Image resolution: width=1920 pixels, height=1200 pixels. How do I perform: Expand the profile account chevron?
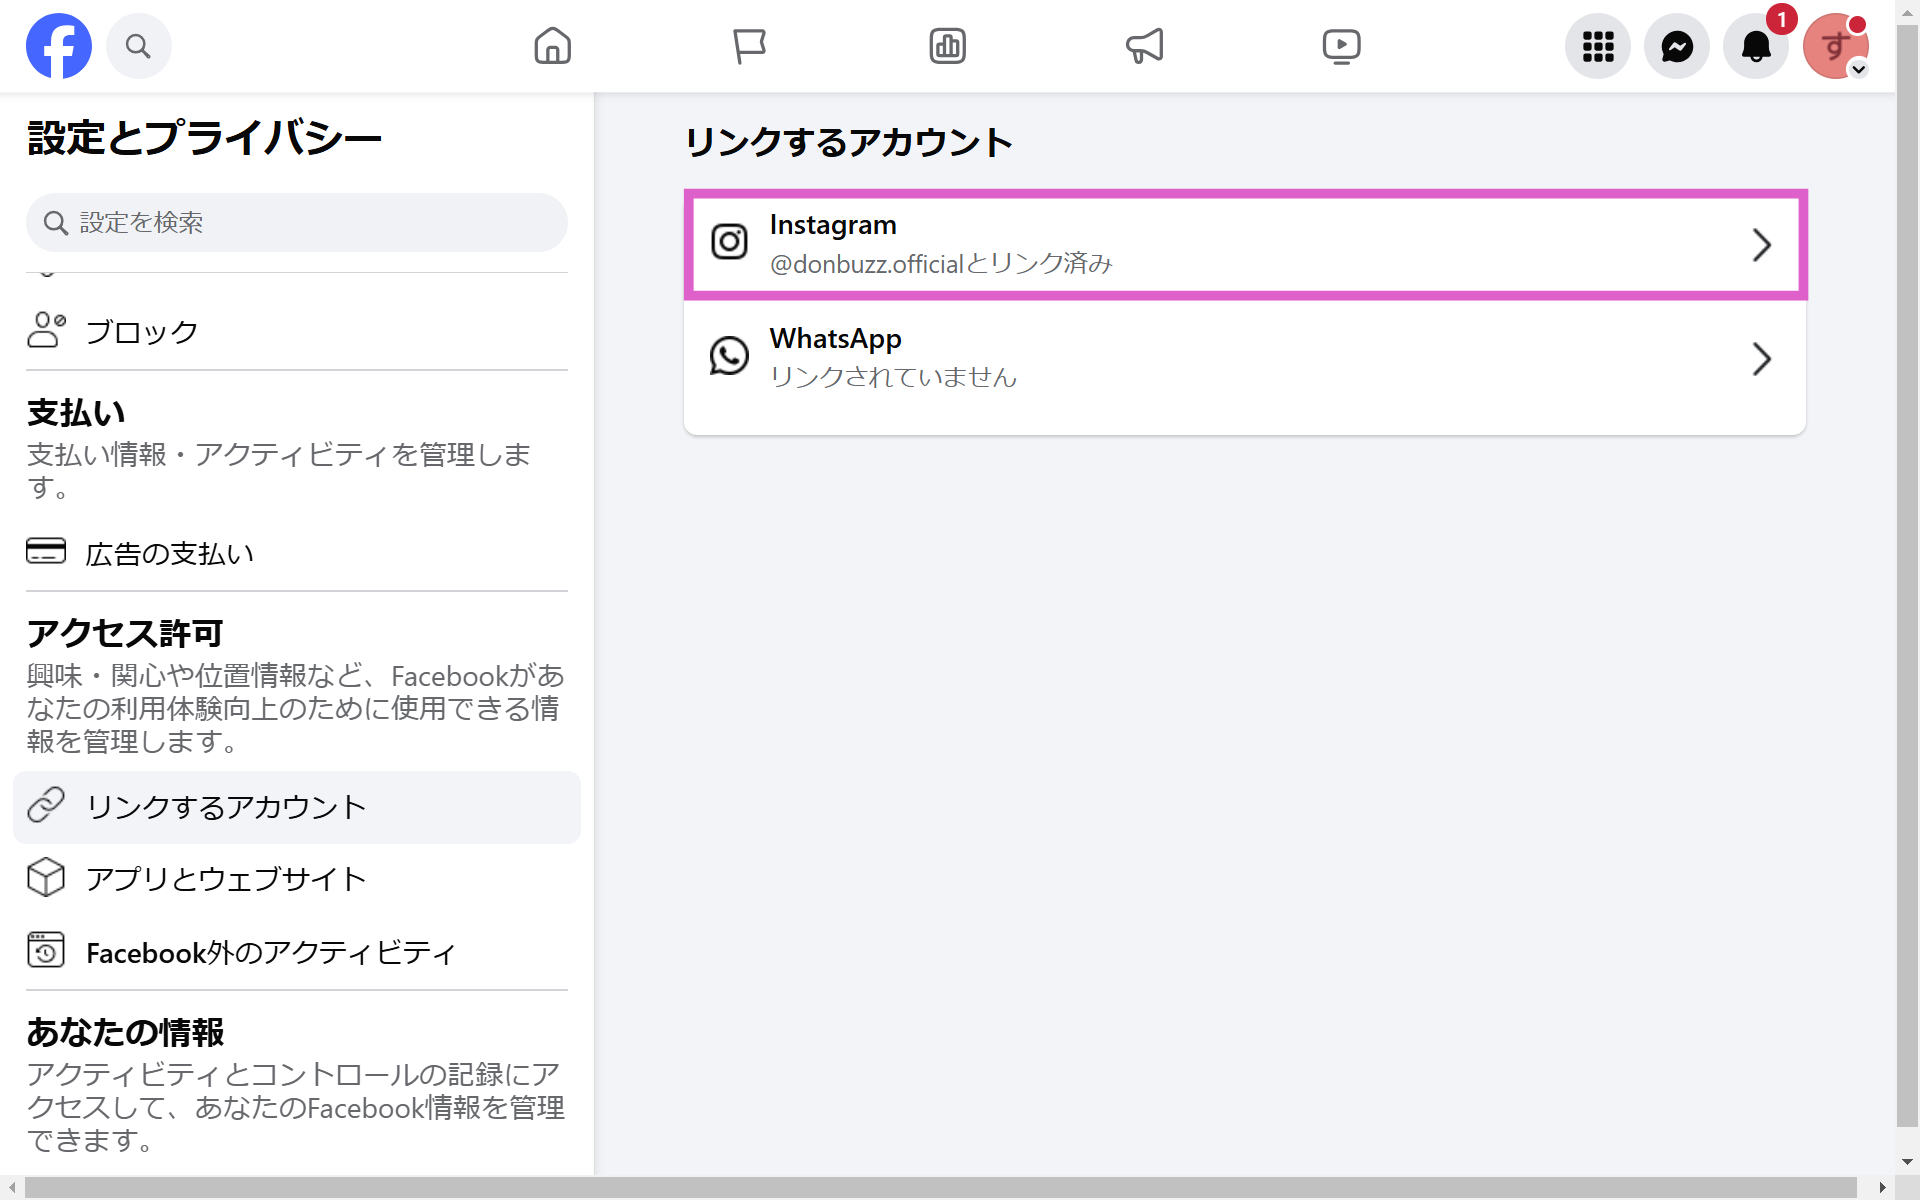[x=1860, y=70]
